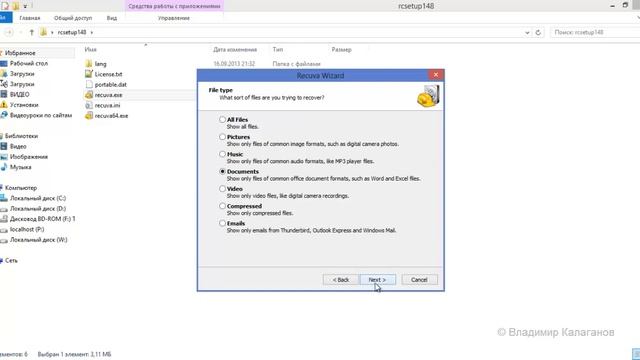Select the Documents radio button
The width and height of the screenshot is (640, 360).
click(222, 171)
